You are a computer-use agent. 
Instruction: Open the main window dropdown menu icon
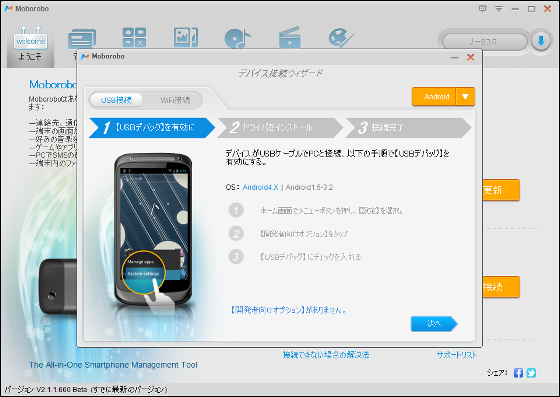click(x=499, y=9)
